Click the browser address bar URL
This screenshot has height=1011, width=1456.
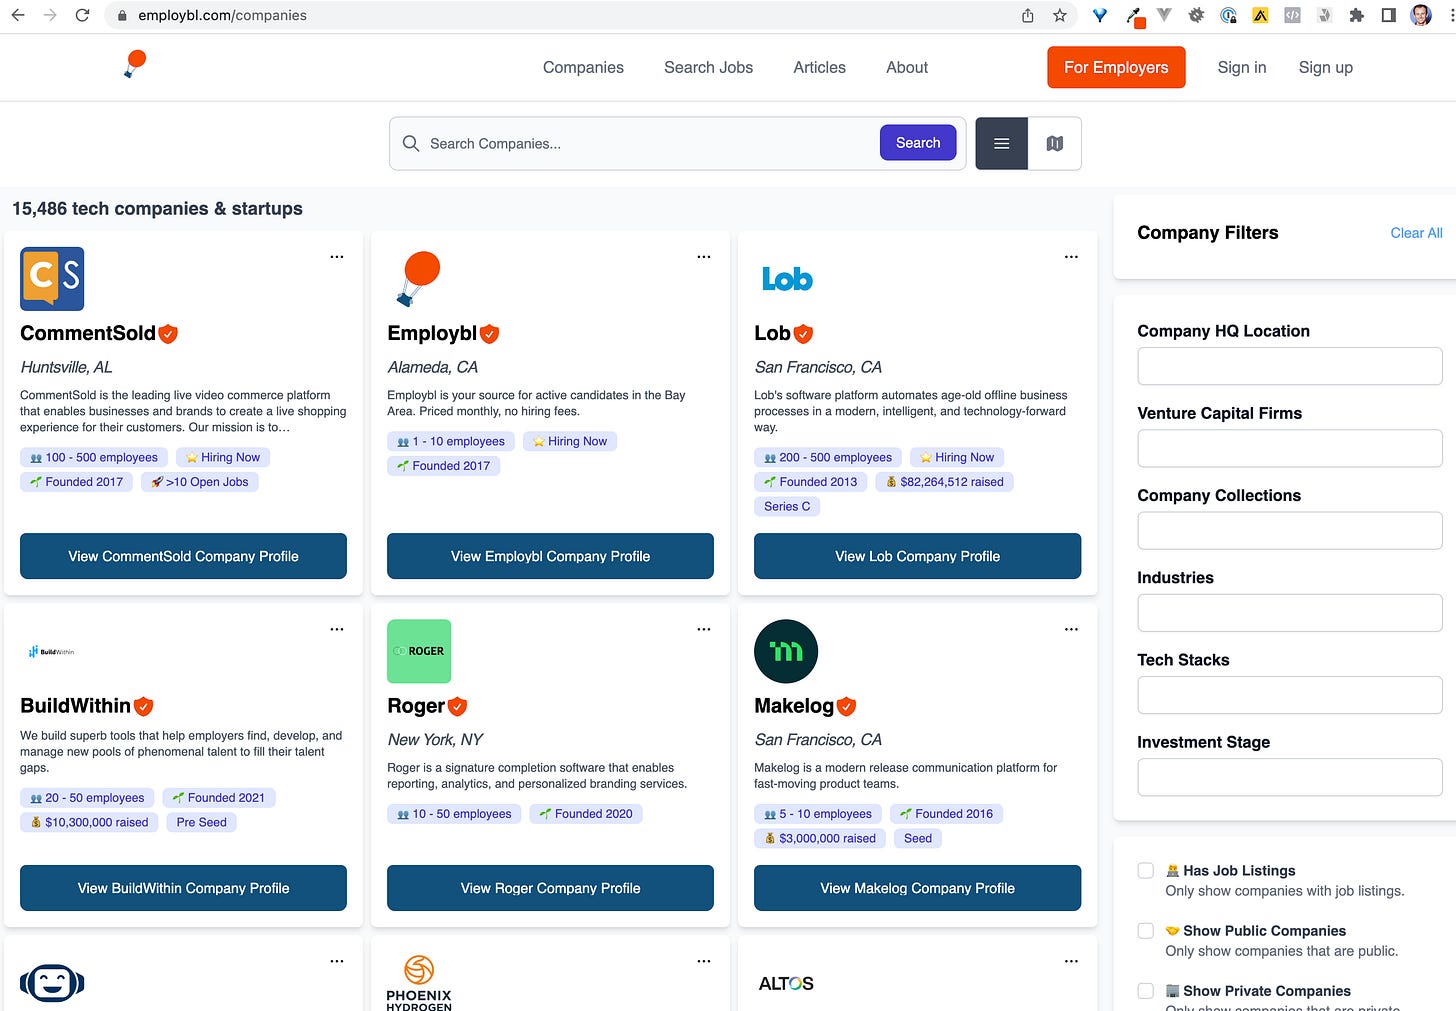click(222, 15)
